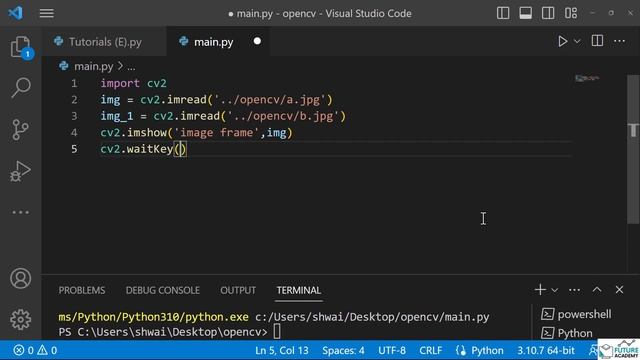This screenshot has width=640, height=360.
Task: Click the 'import cv2' line
Action: click(133, 83)
